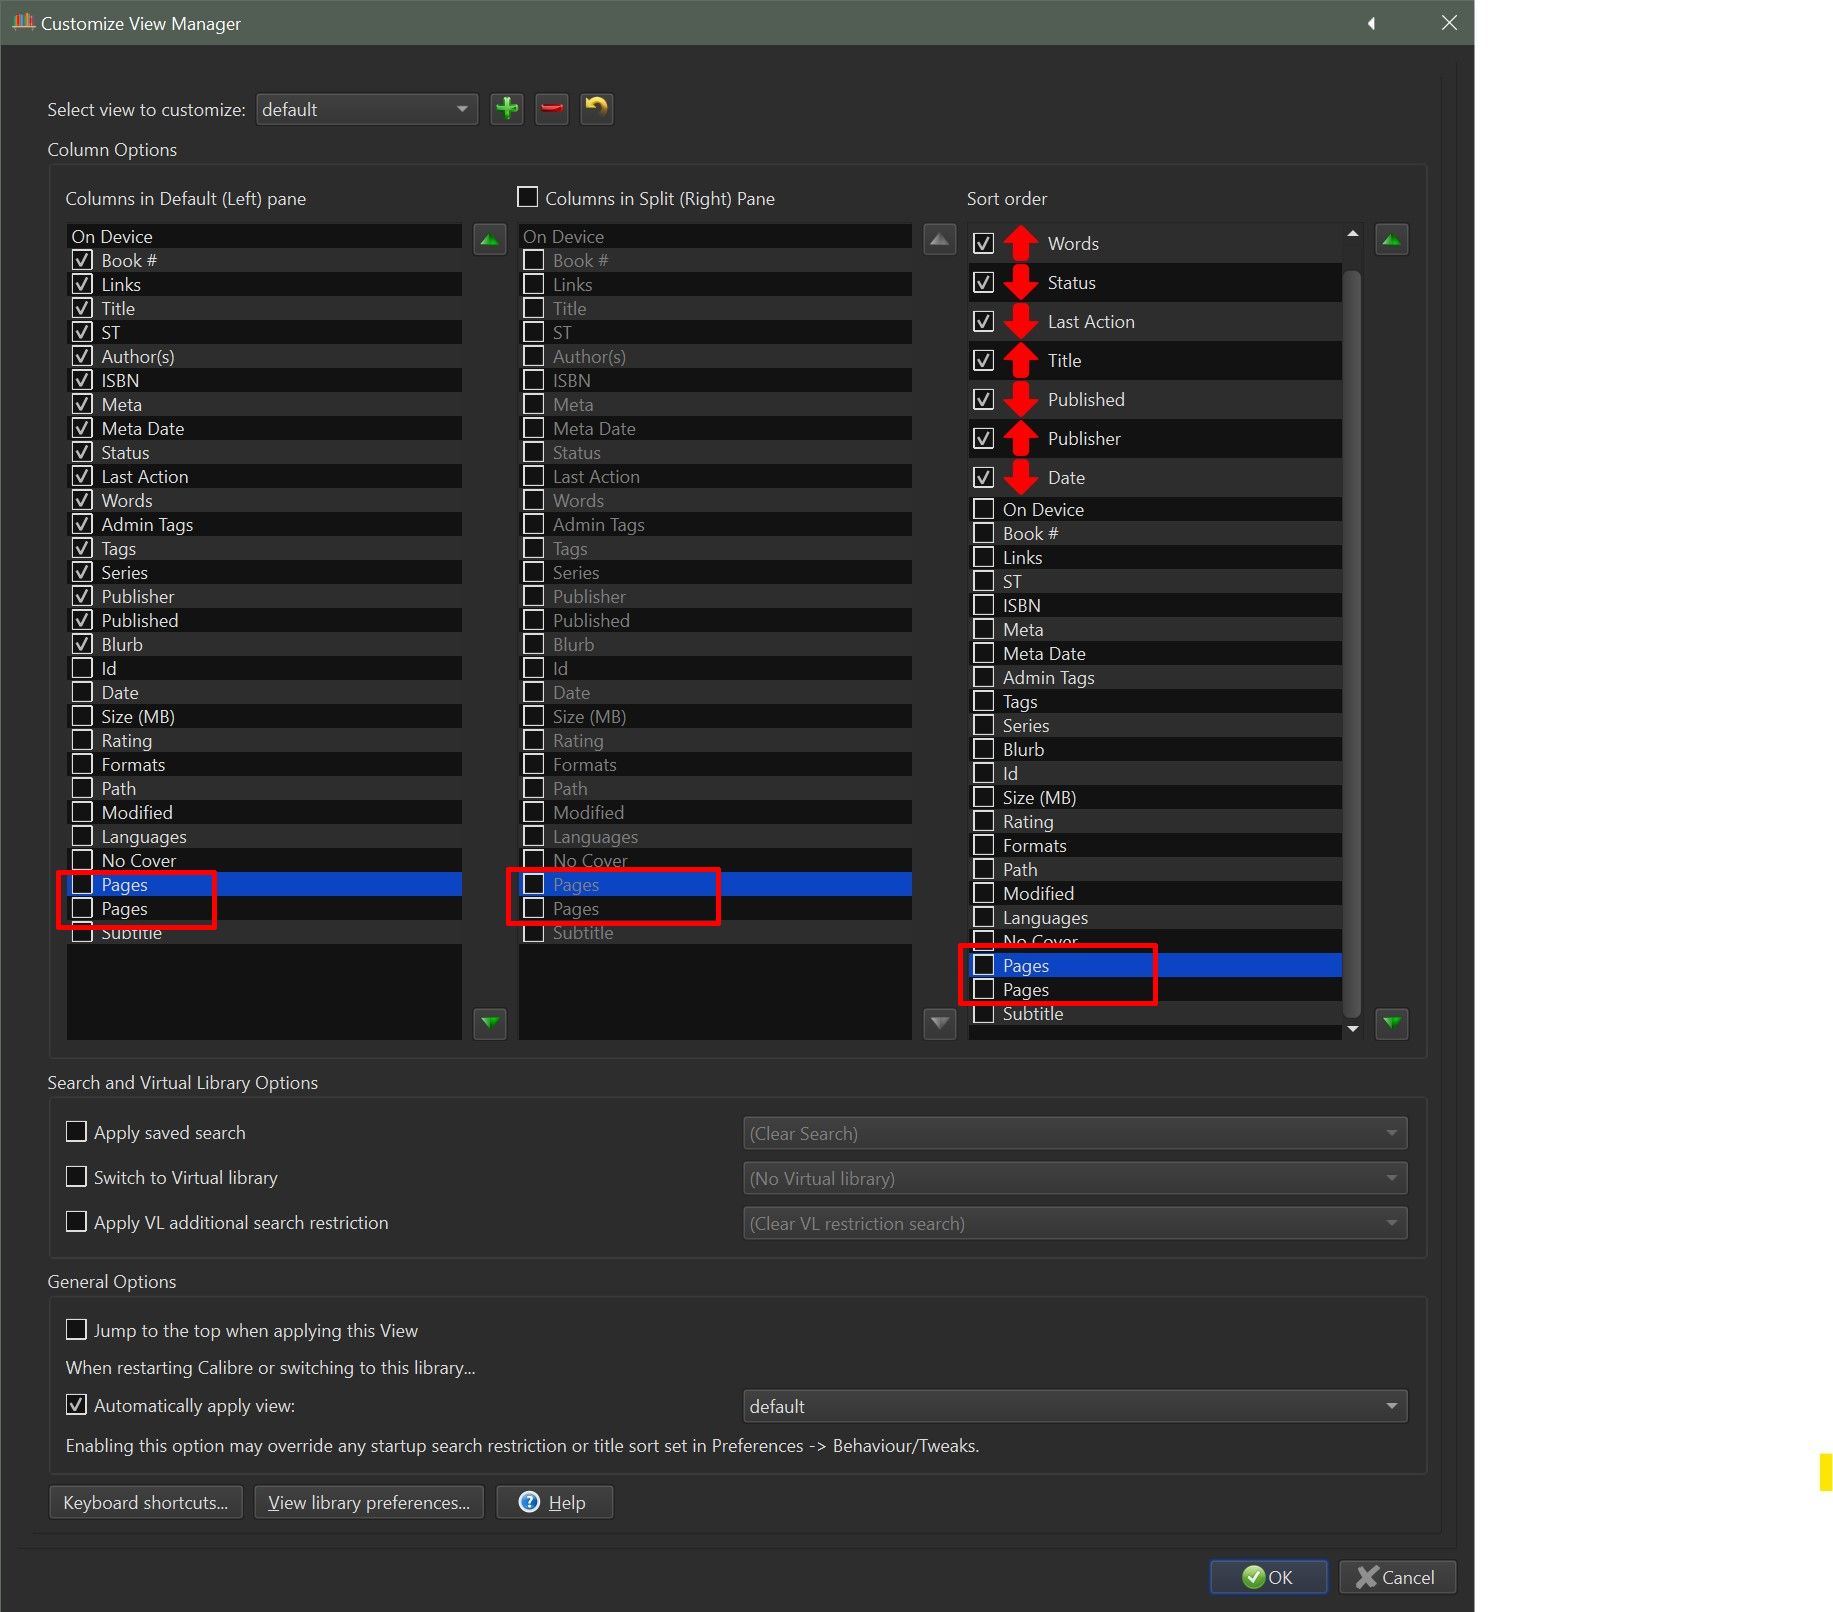Move column down in Default pane list

[x=490, y=1023]
